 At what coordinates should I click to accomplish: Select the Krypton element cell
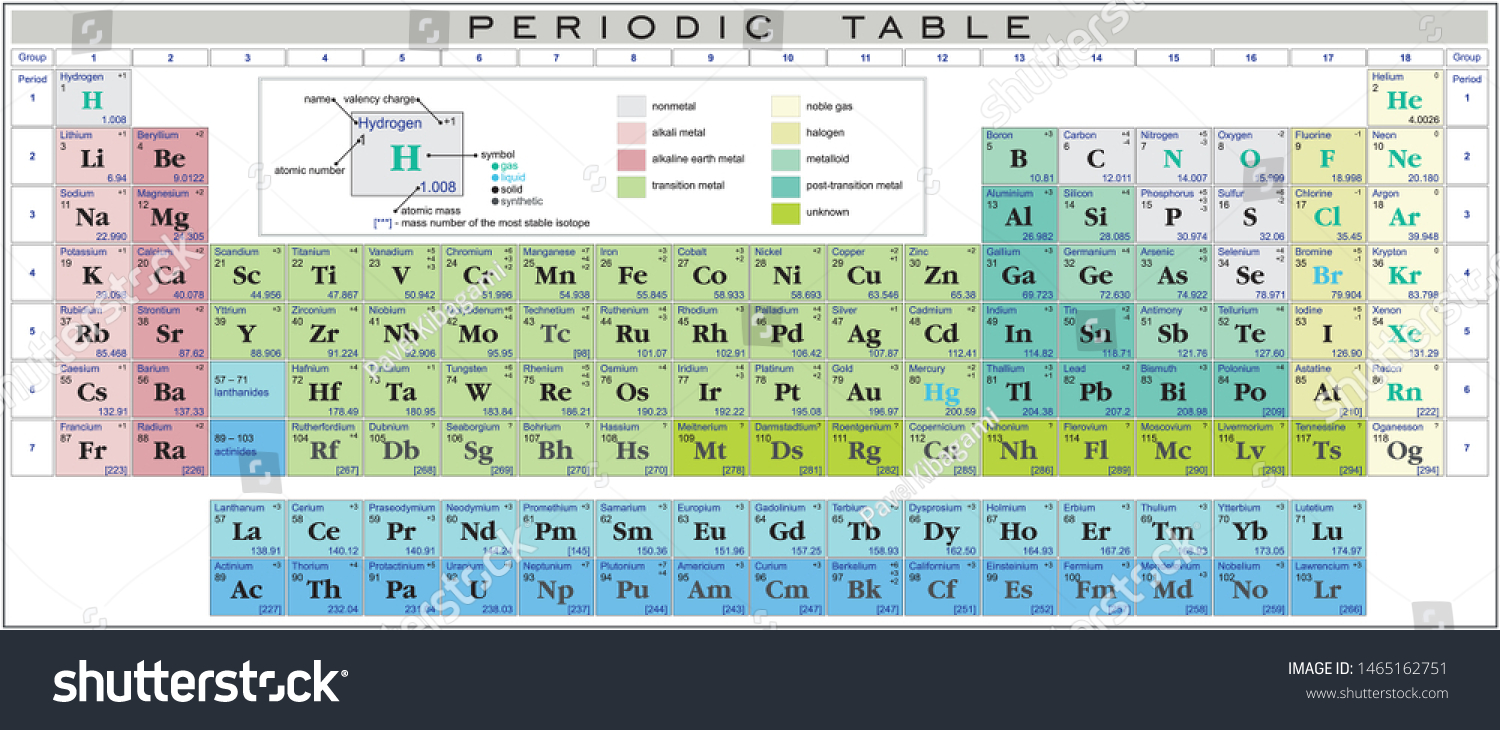(1405, 273)
